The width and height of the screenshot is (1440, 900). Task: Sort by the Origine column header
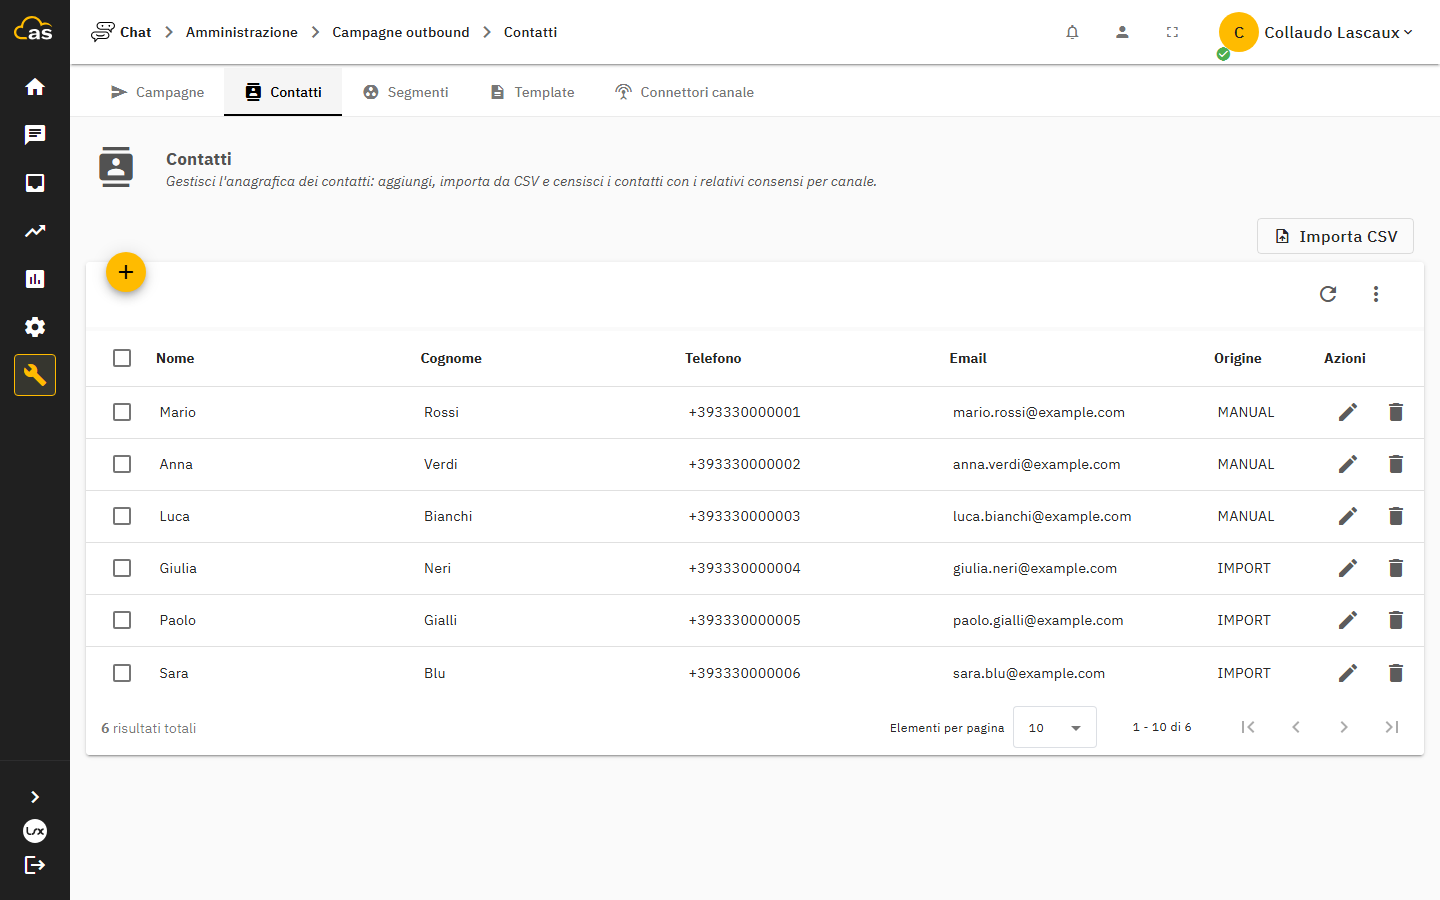click(x=1238, y=358)
